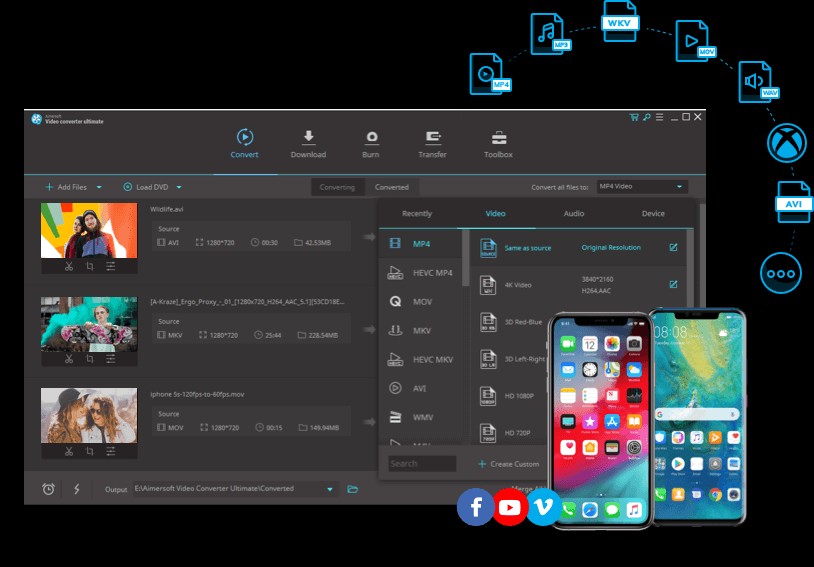Click the more options ellipsis circle icon
Image resolution: width=814 pixels, height=567 pixels.
(x=781, y=273)
